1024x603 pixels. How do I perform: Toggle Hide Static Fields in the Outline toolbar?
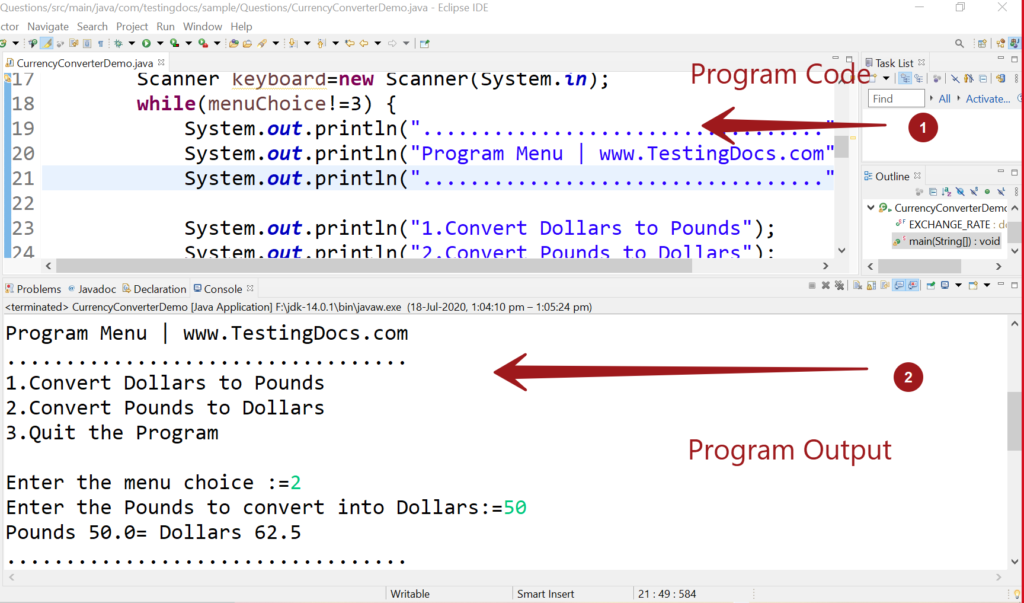coord(975,192)
